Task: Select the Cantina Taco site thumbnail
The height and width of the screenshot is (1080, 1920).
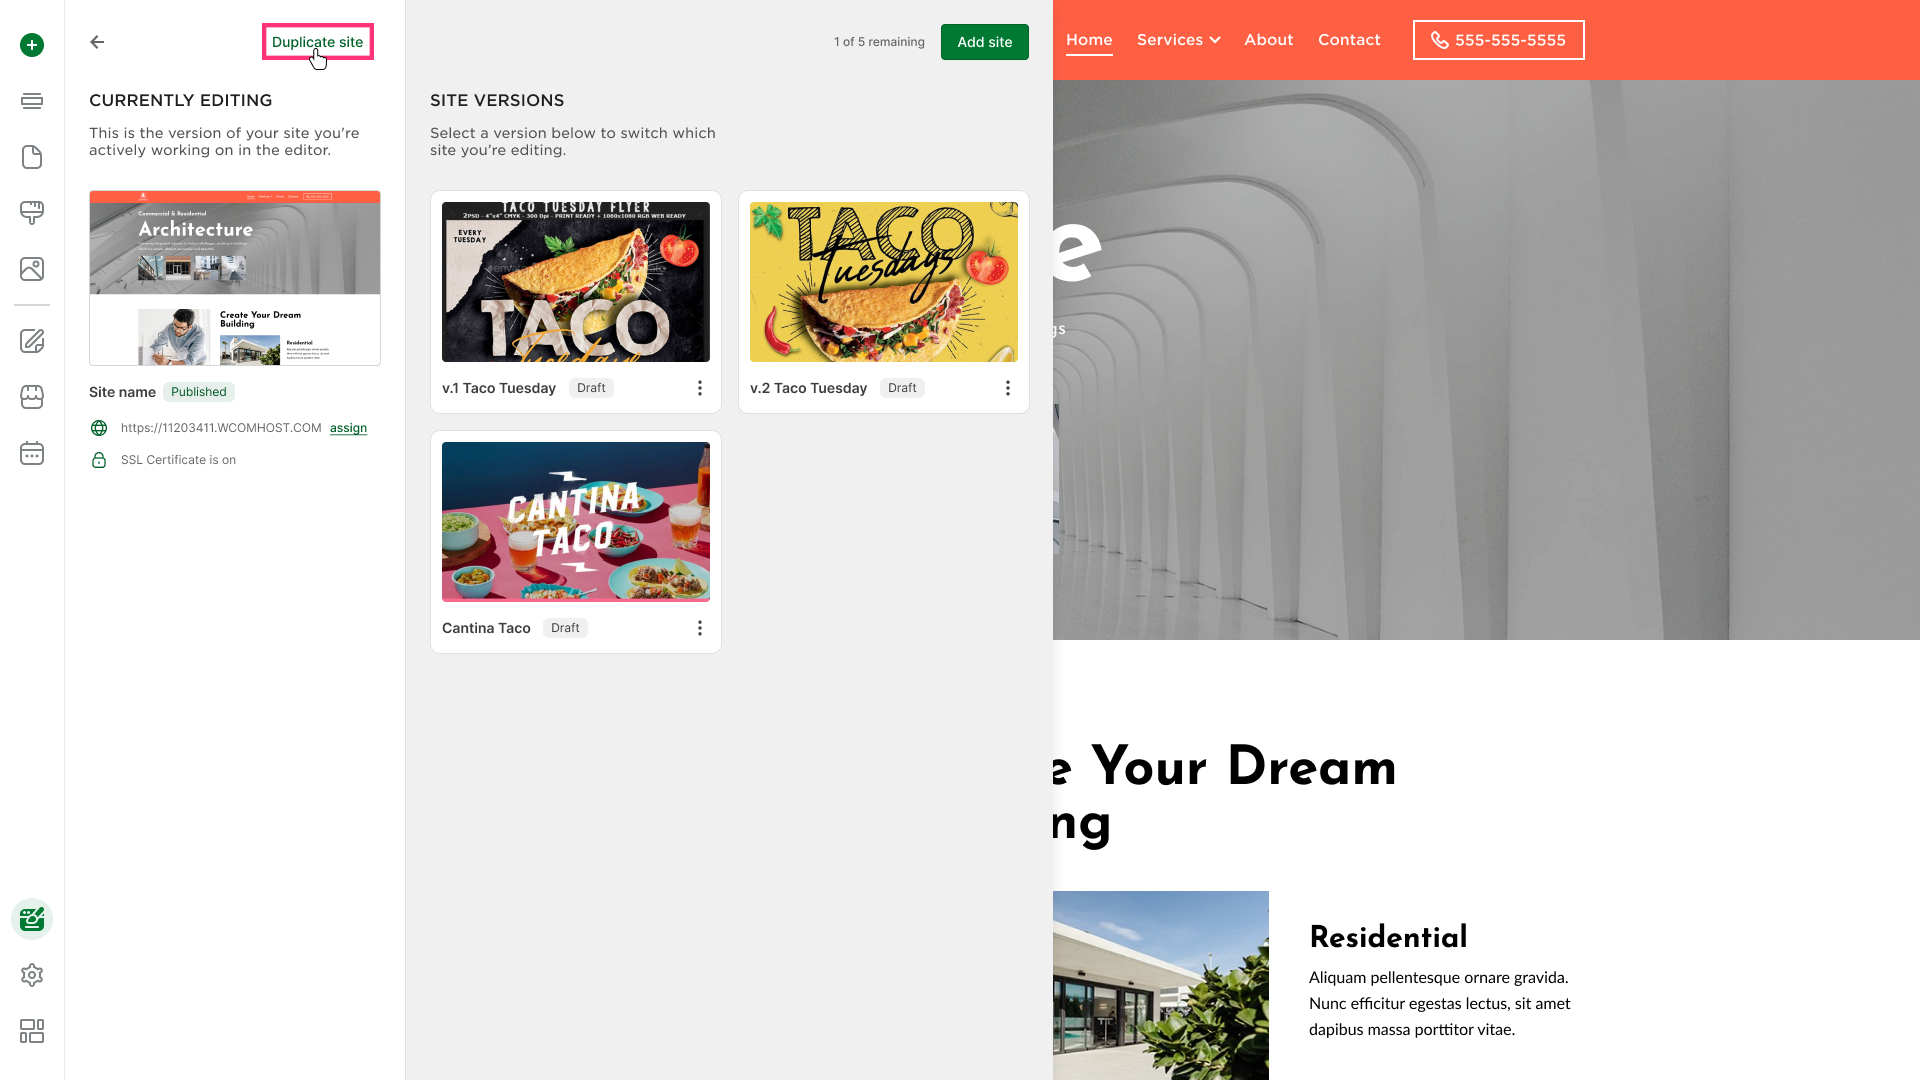Action: 576,522
